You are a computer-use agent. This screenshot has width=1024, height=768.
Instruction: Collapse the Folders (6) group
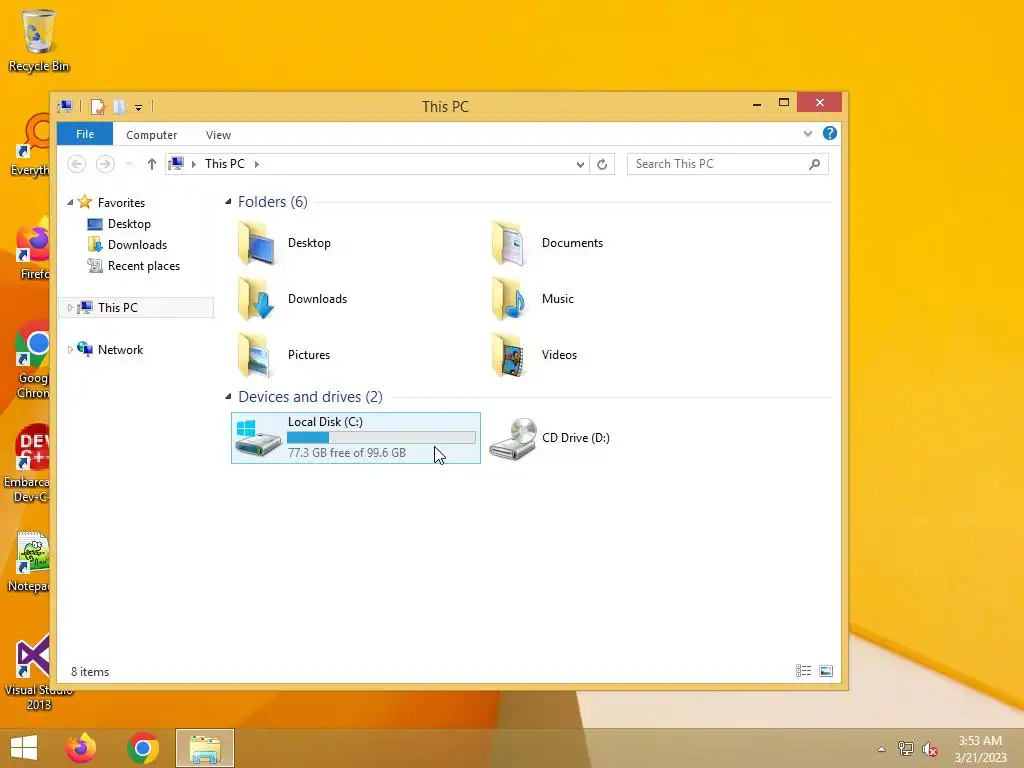click(x=228, y=202)
